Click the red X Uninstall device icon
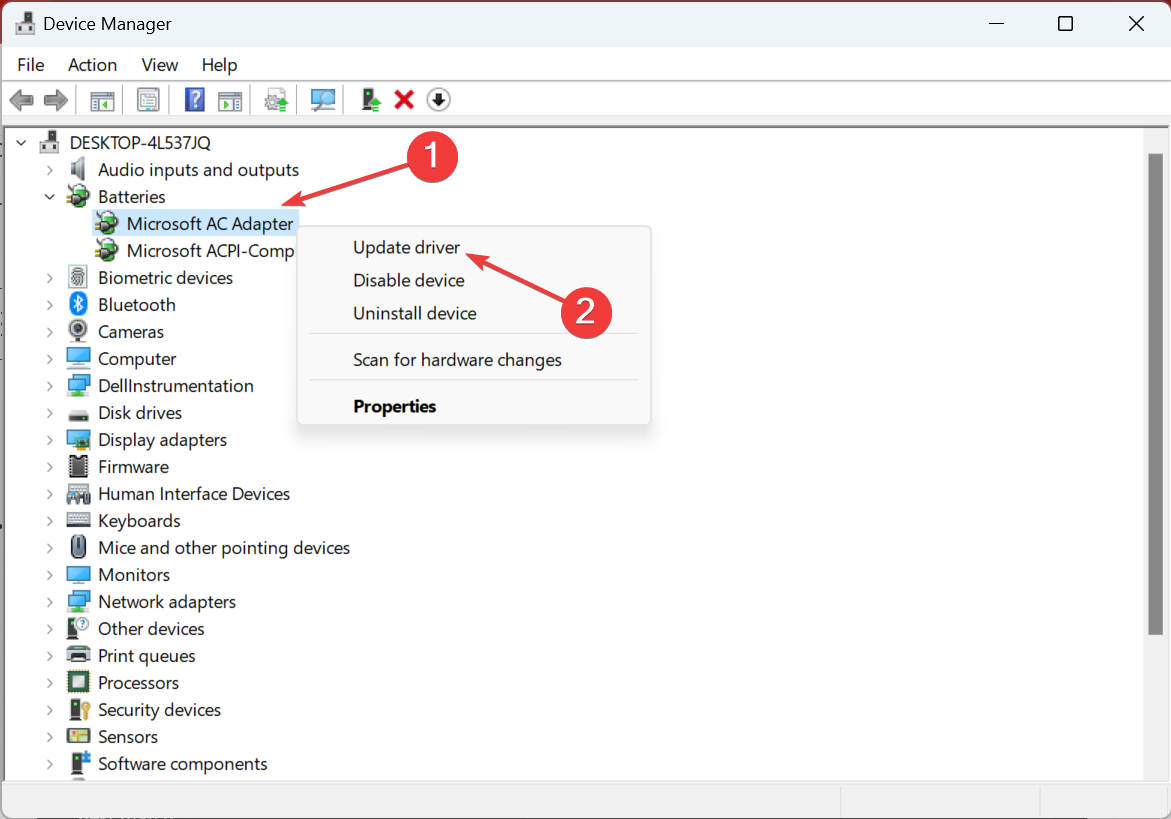1171x819 pixels. point(404,99)
